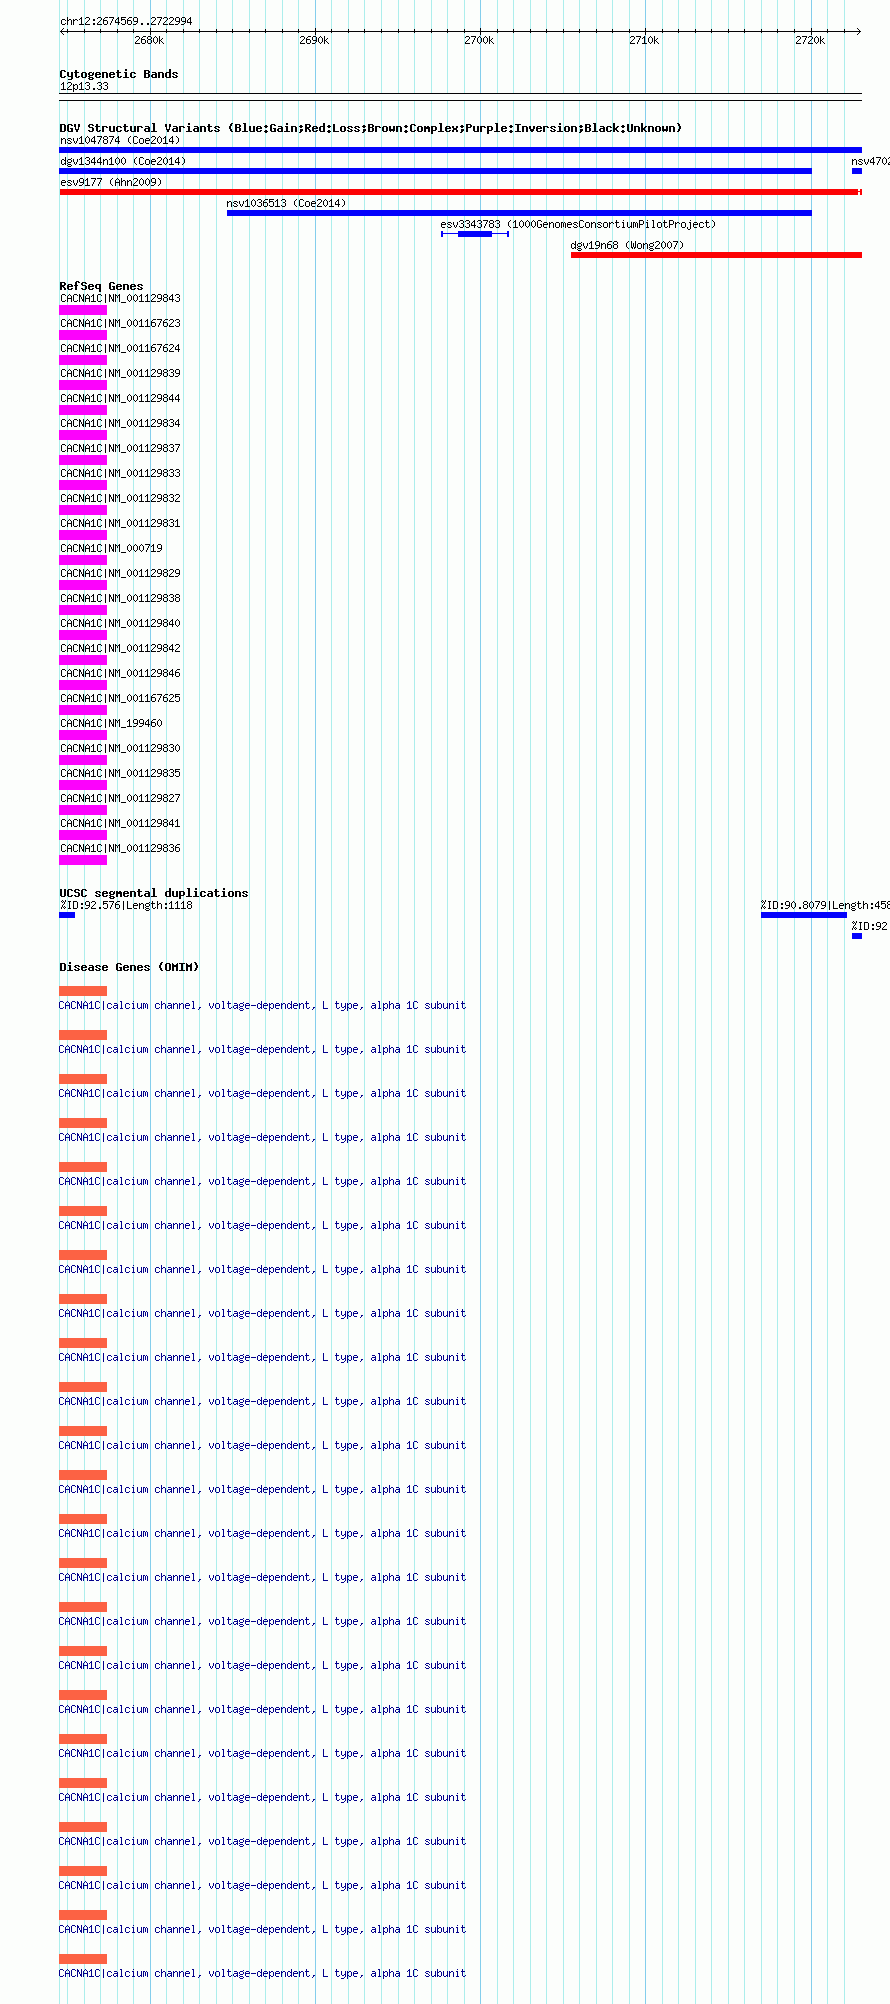The width and height of the screenshot is (890, 2004).
Task: Click the chr12:2674569..2722994 region label
Action: [x=126, y=21]
